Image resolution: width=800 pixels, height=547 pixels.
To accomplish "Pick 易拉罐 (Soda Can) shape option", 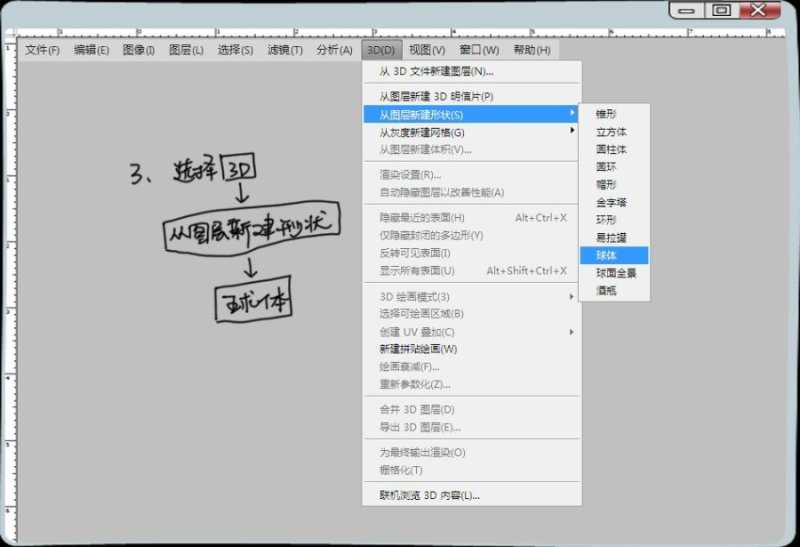I will [611, 237].
